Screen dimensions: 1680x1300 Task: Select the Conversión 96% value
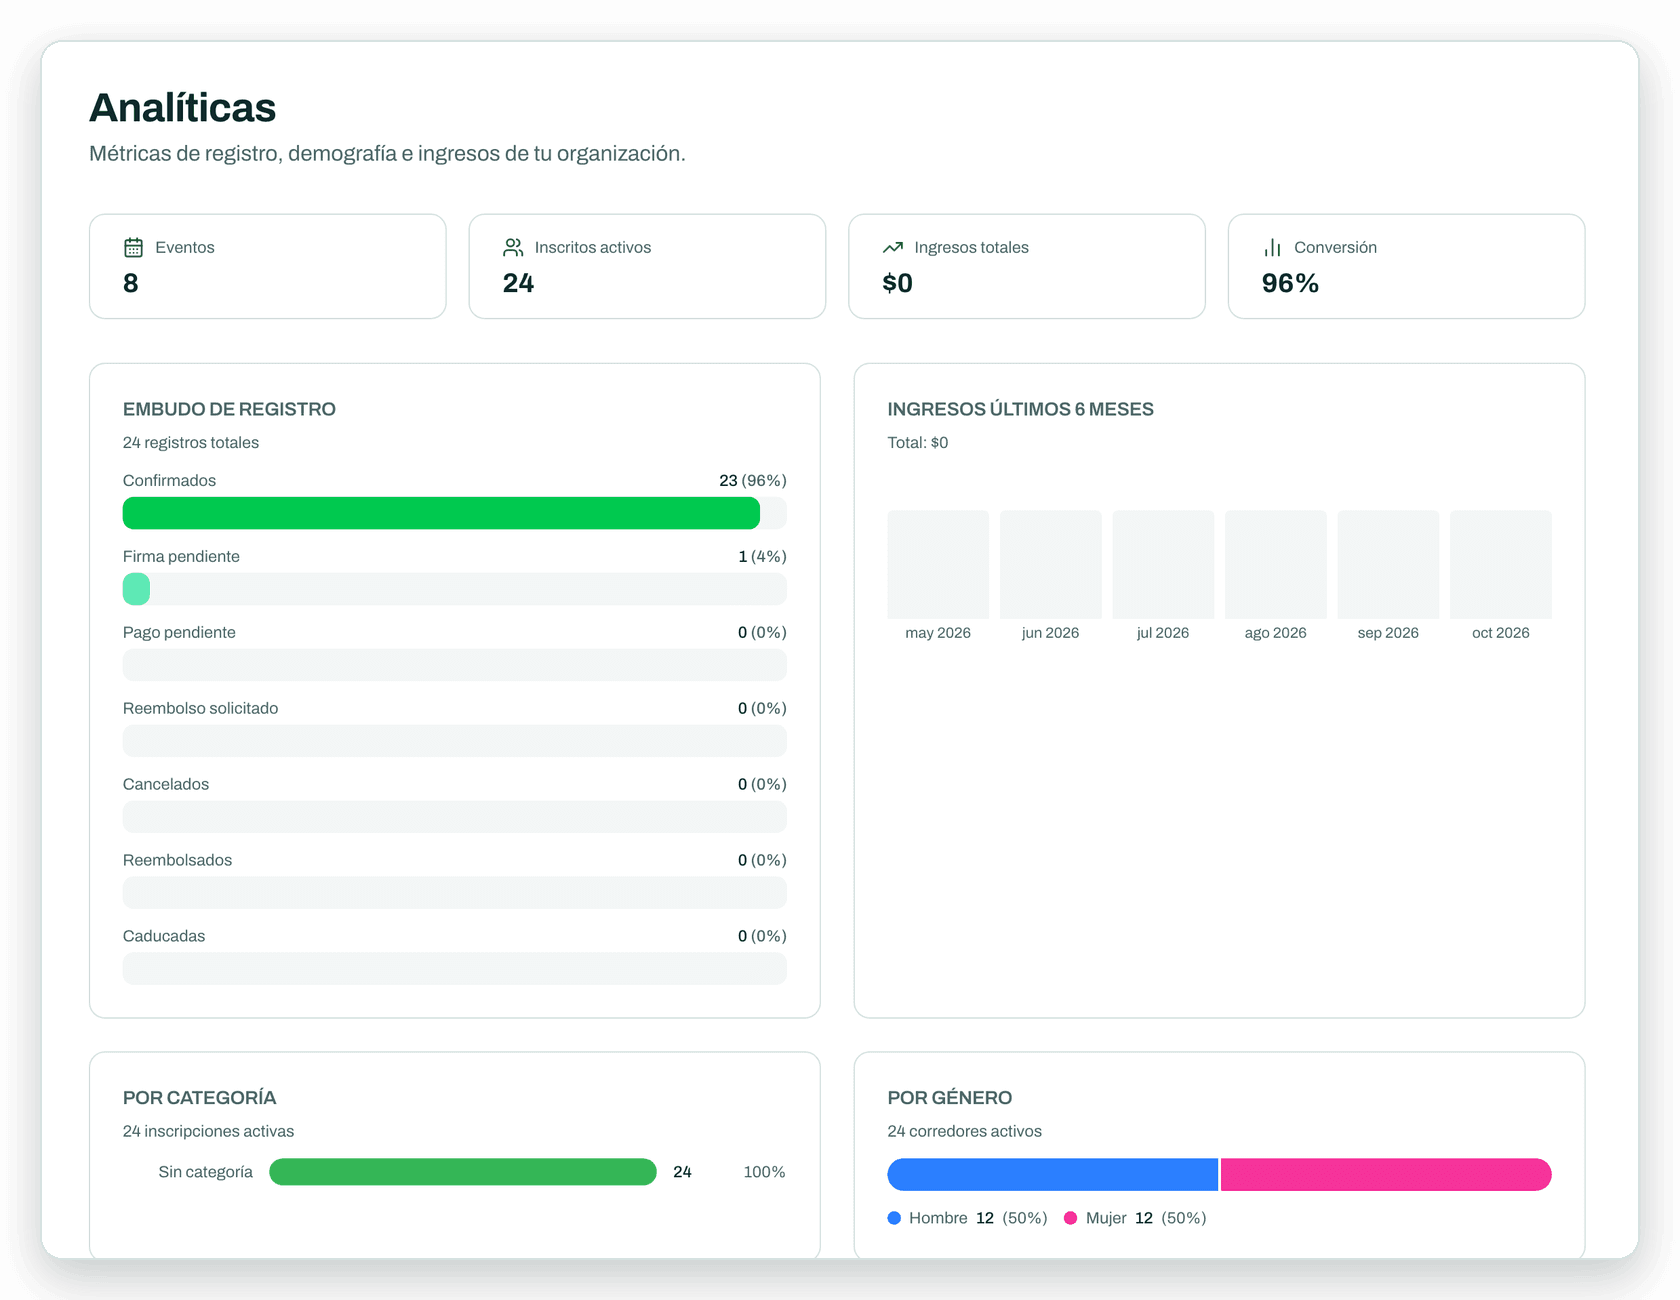coord(1290,283)
